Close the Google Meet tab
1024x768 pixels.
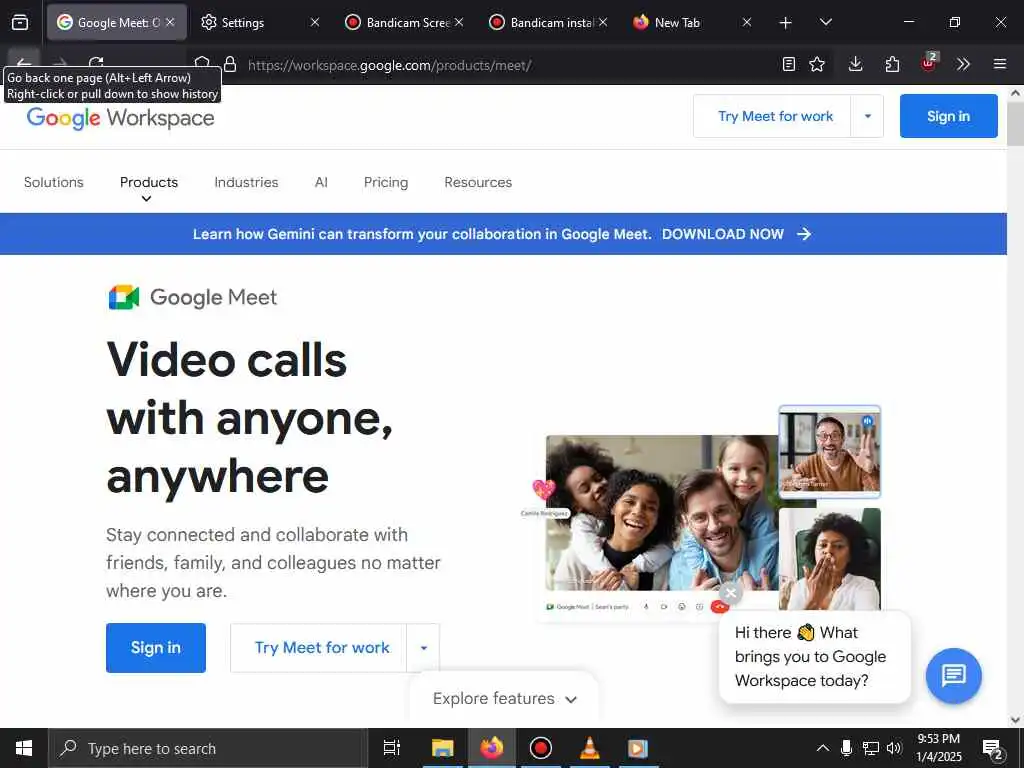click(170, 22)
